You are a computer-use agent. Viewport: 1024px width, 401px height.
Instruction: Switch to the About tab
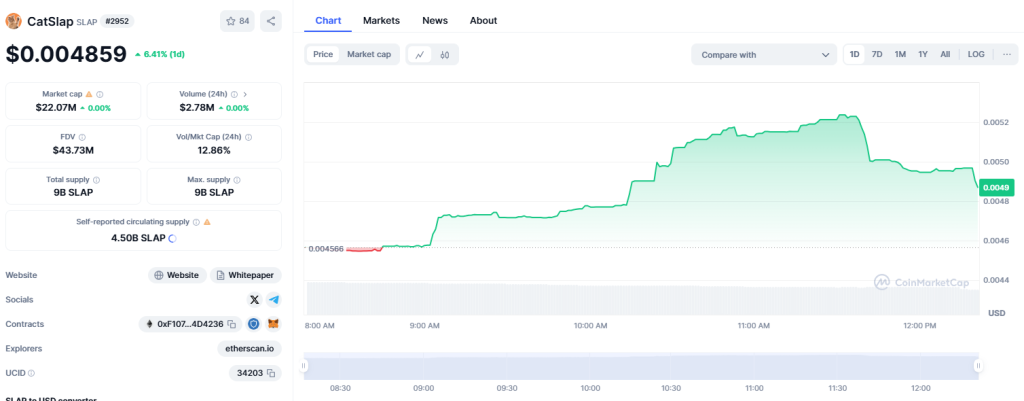coord(483,20)
